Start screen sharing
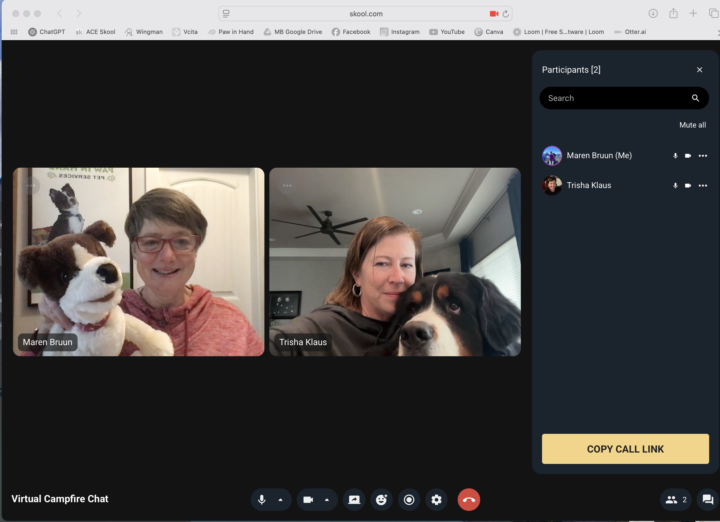The image size is (720, 522). [354, 500]
